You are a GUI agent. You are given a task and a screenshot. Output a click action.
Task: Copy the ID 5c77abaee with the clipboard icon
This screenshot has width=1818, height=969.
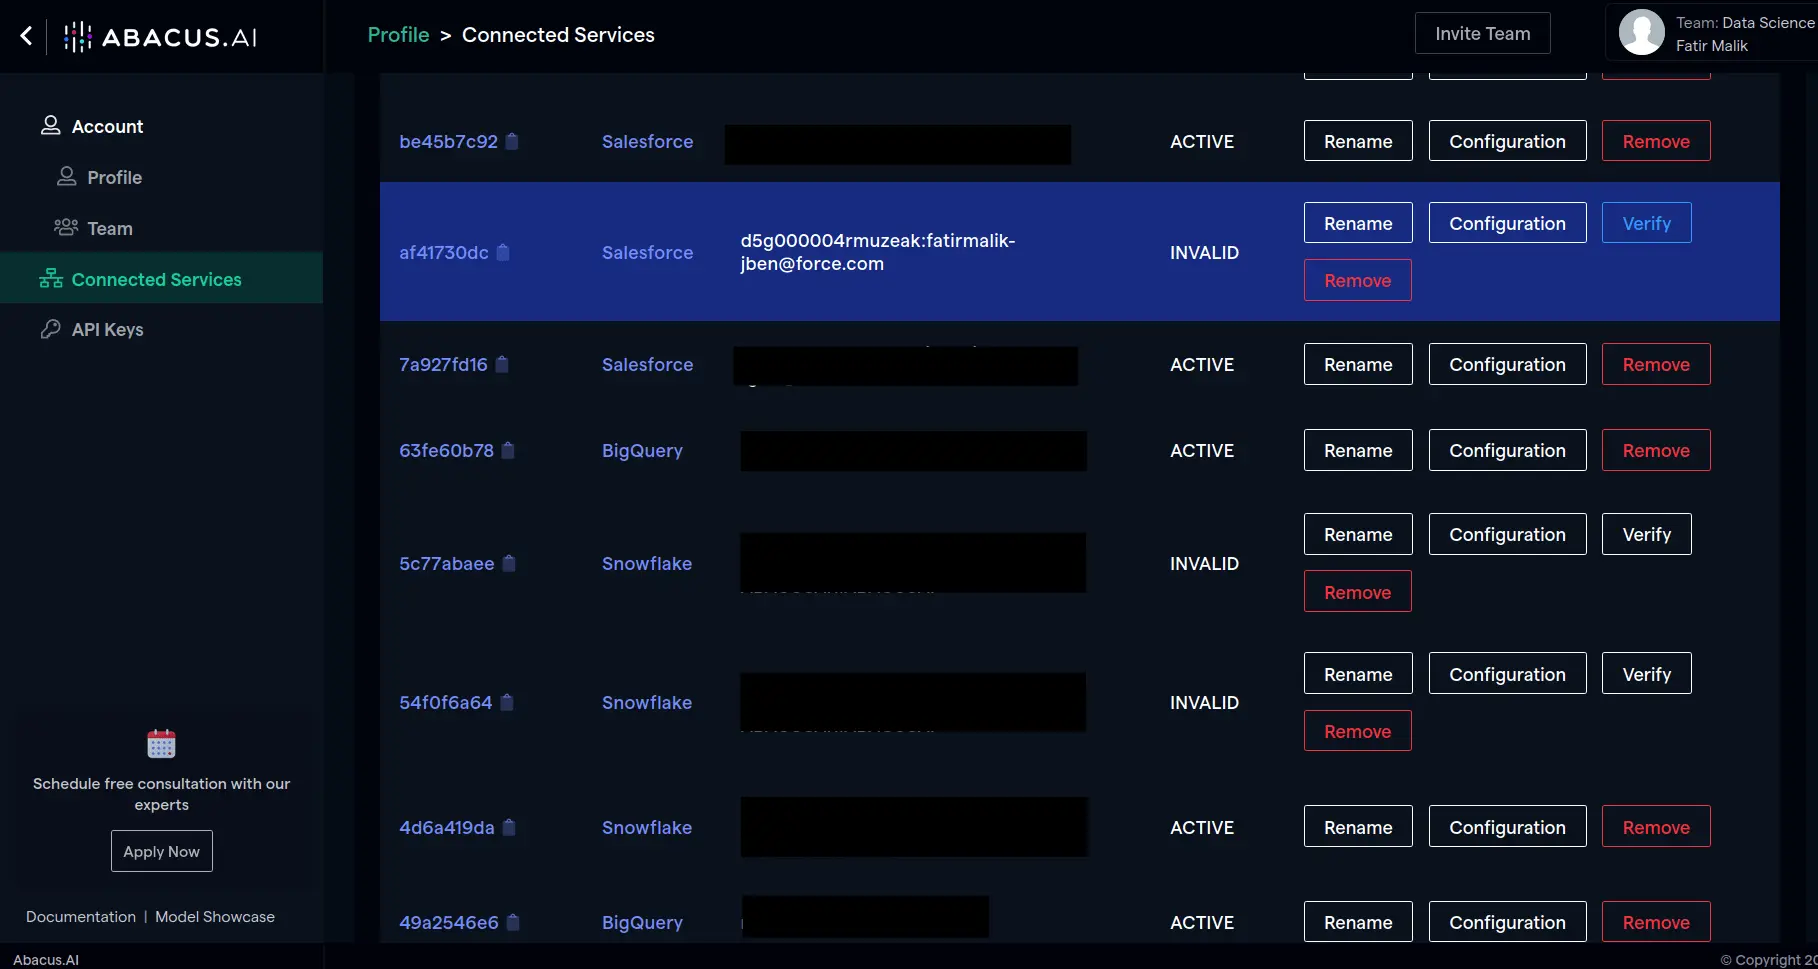click(x=509, y=563)
